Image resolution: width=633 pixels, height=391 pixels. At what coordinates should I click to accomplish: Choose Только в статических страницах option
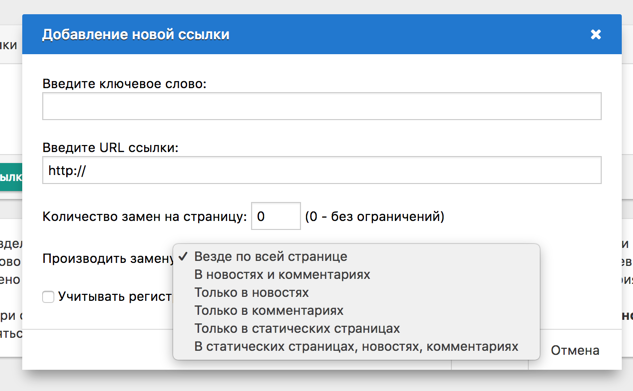pos(356,328)
